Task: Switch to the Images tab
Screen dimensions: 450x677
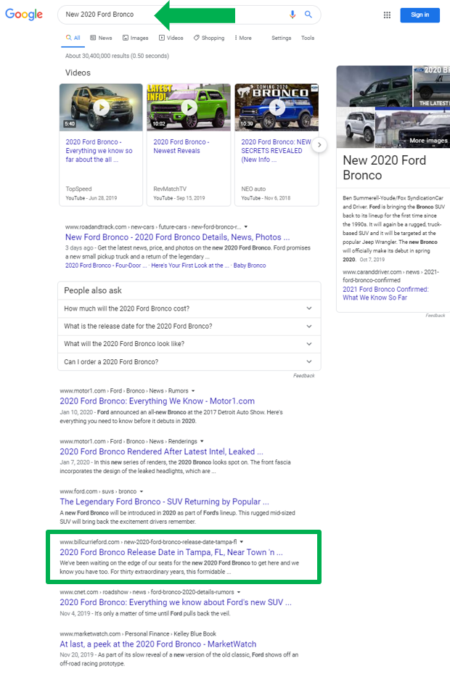Action: [135, 38]
